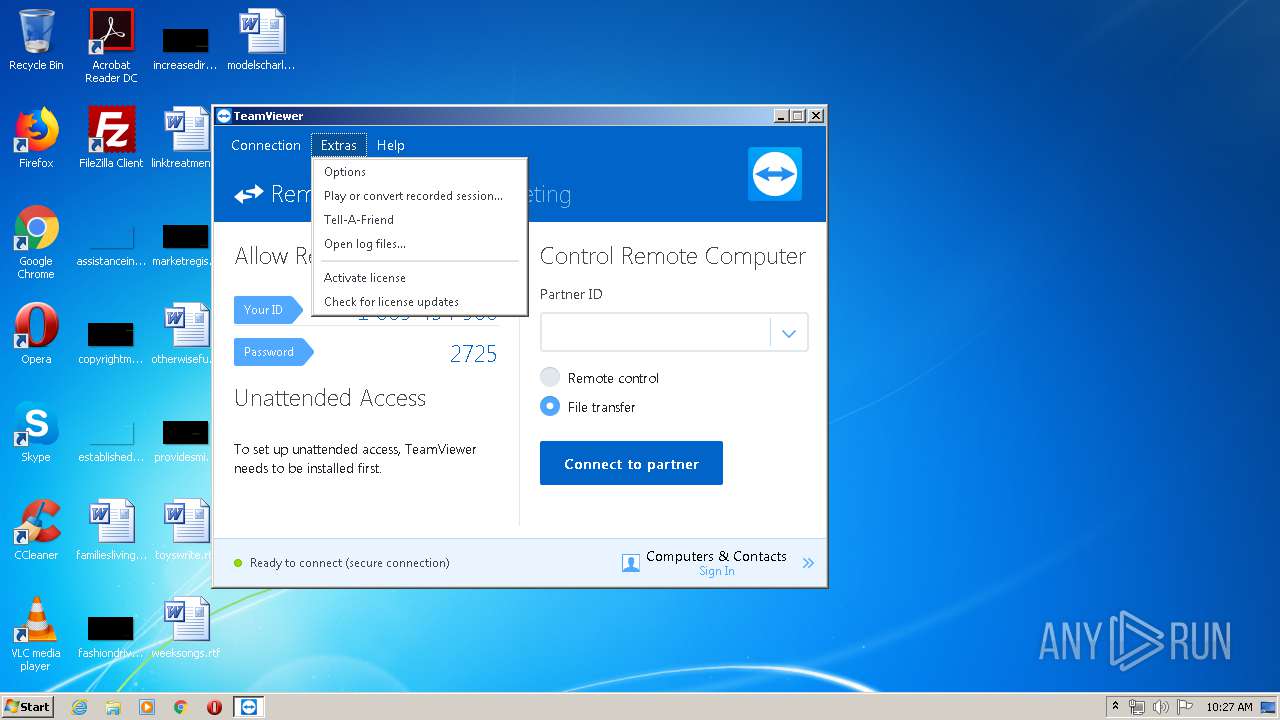
Task: Click inside the Partner ID field
Action: coord(655,333)
